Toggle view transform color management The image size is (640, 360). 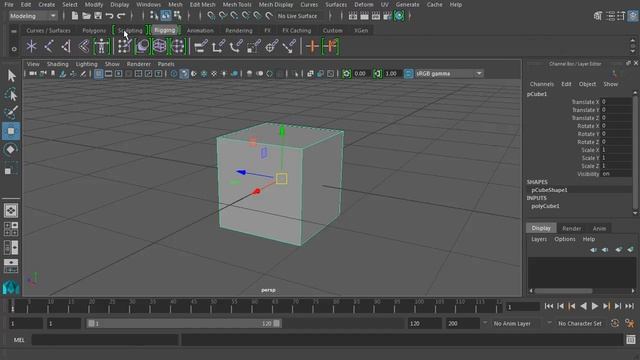pos(408,73)
